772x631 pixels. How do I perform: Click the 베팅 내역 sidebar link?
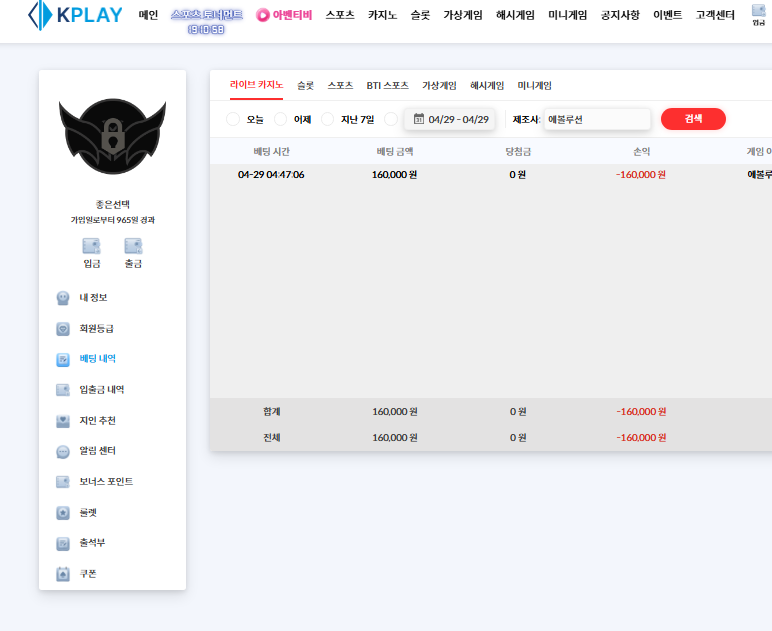point(97,359)
